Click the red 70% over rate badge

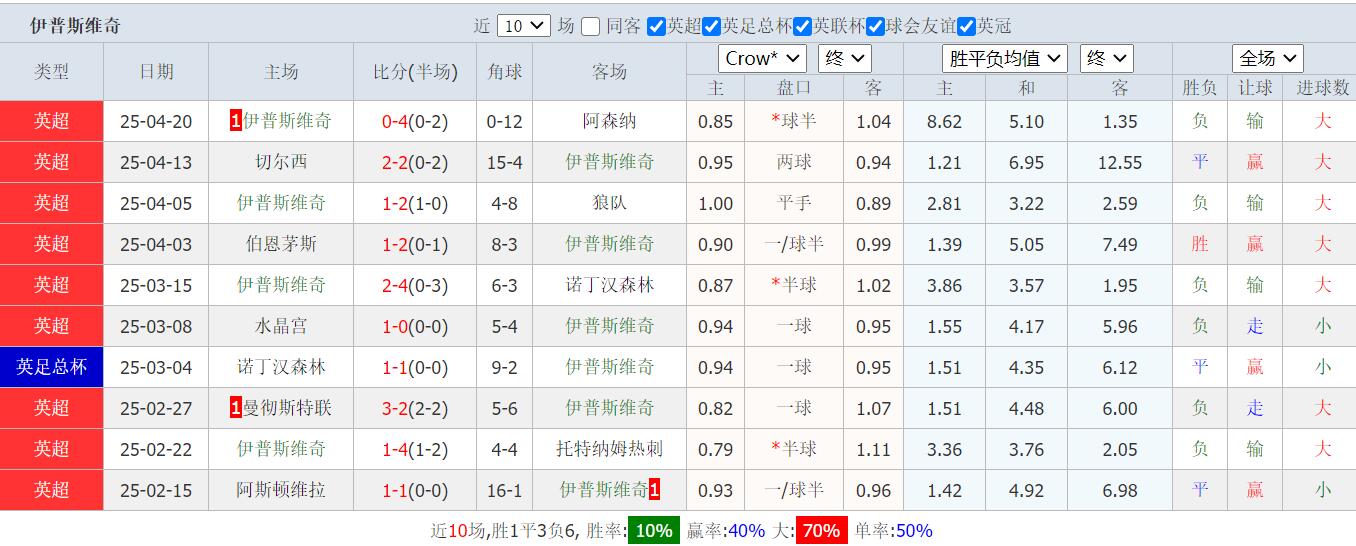point(821,531)
